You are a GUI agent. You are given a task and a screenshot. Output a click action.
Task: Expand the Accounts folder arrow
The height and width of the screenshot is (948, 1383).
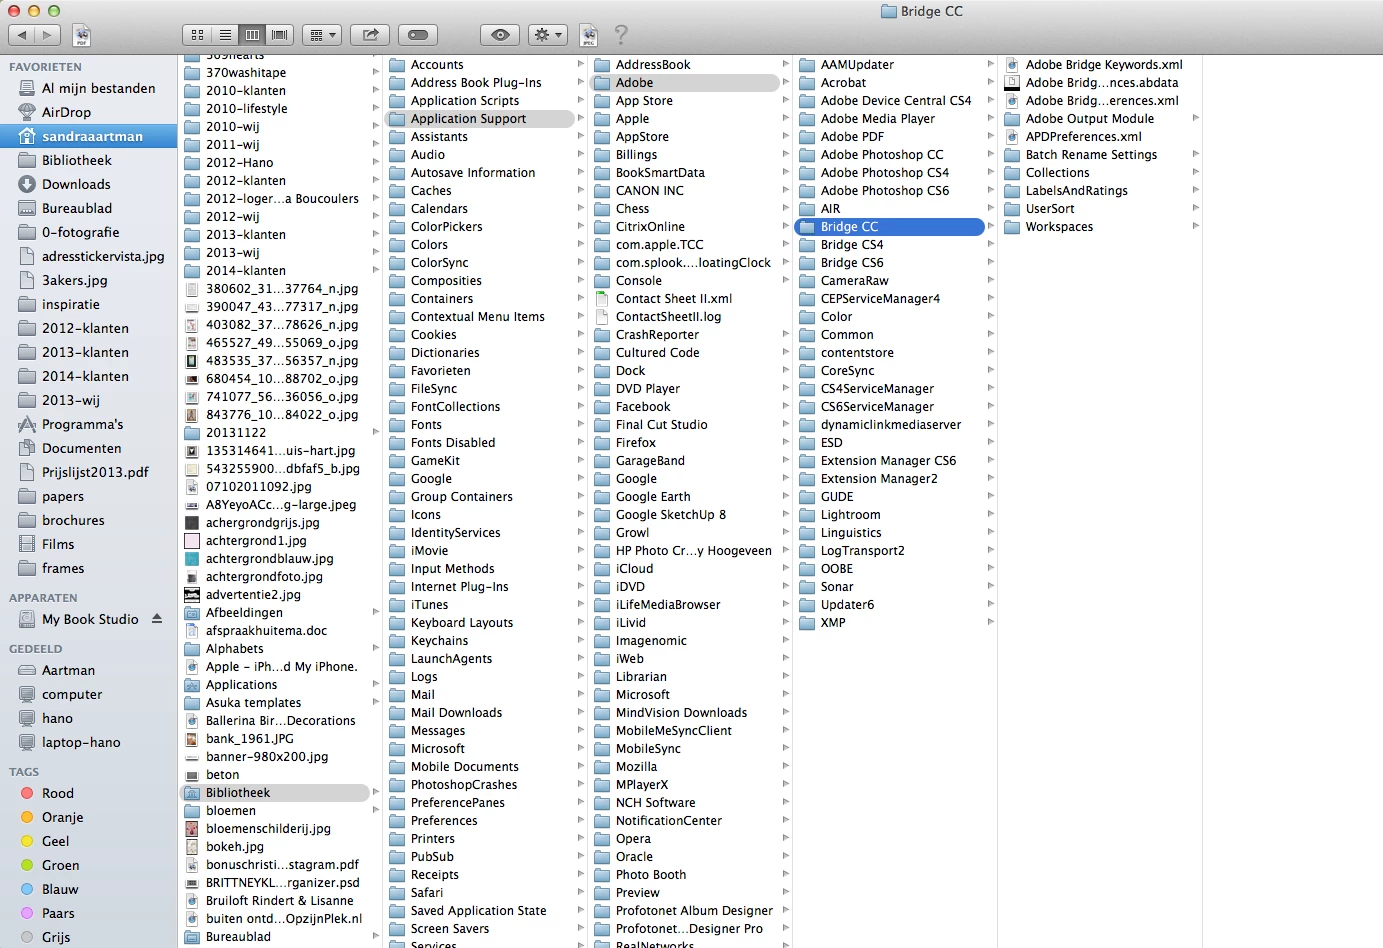coord(581,64)
